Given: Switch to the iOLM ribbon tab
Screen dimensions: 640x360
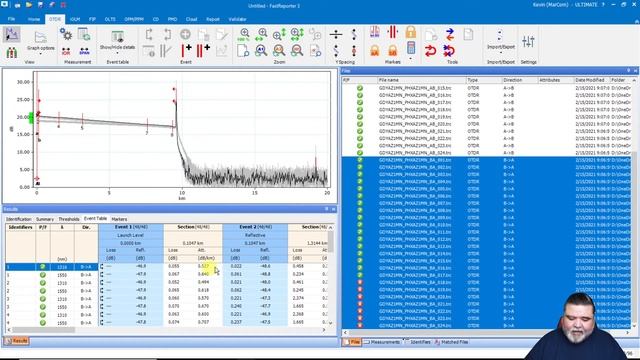Looking at the screenshot, I should (75, 19).
